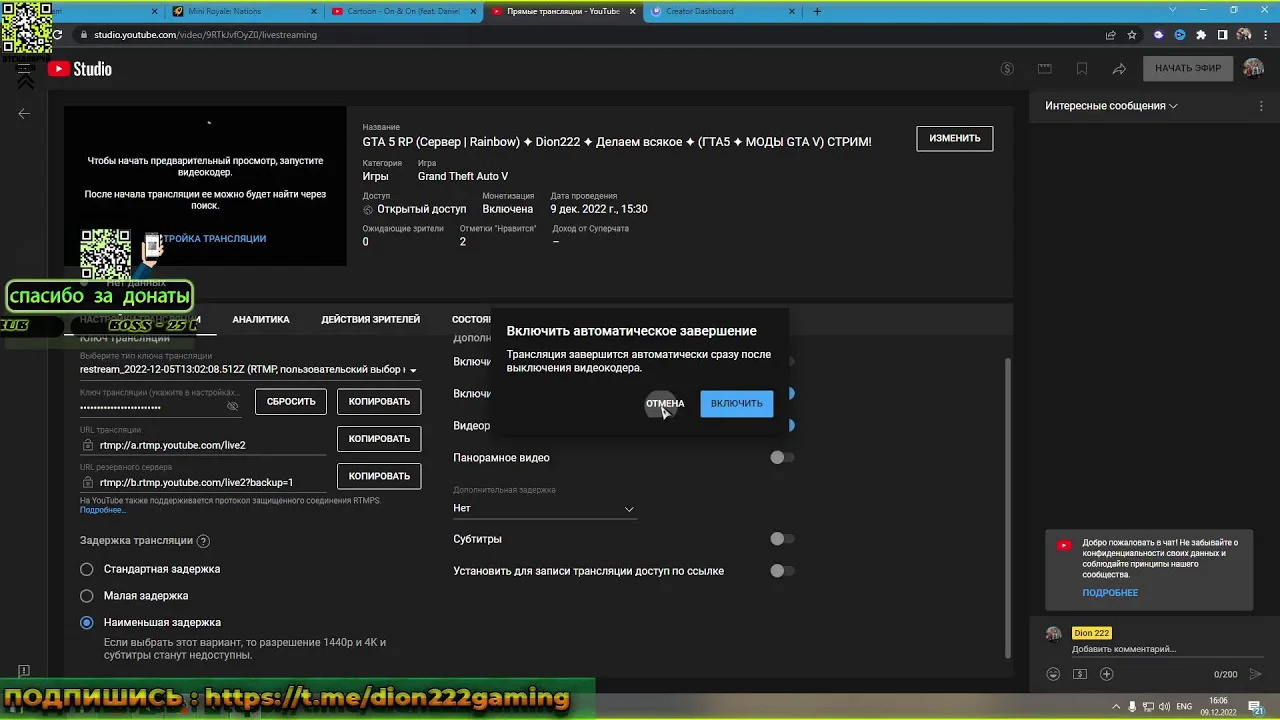
Task: Click the send message arrow in chat
Action: point(1256,674)
